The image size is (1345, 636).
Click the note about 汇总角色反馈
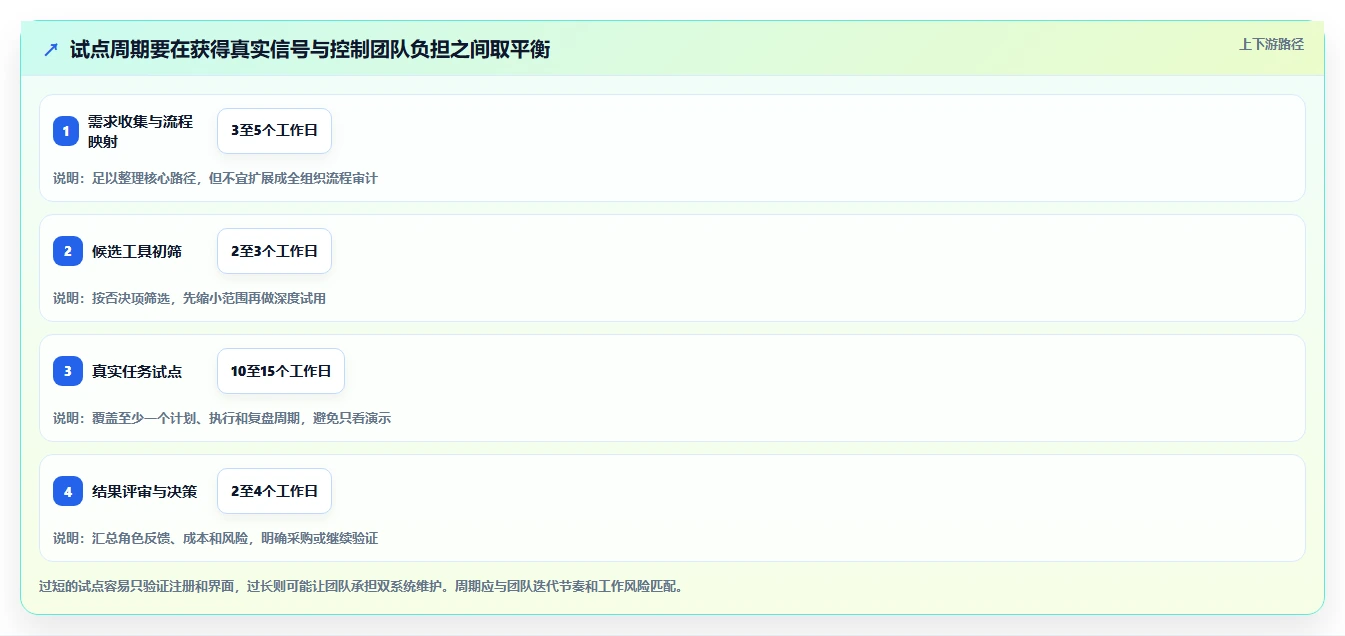coord(215,538)
